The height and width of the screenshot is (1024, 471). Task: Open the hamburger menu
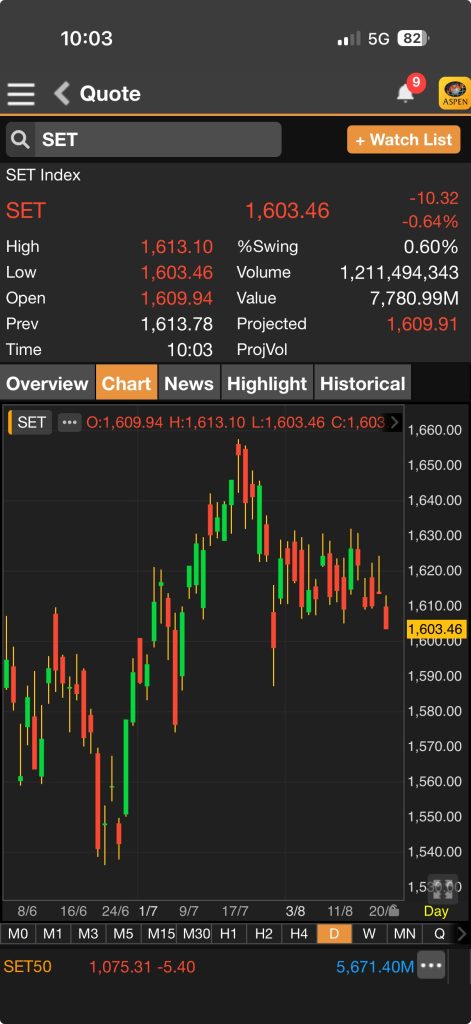point(21,93)
